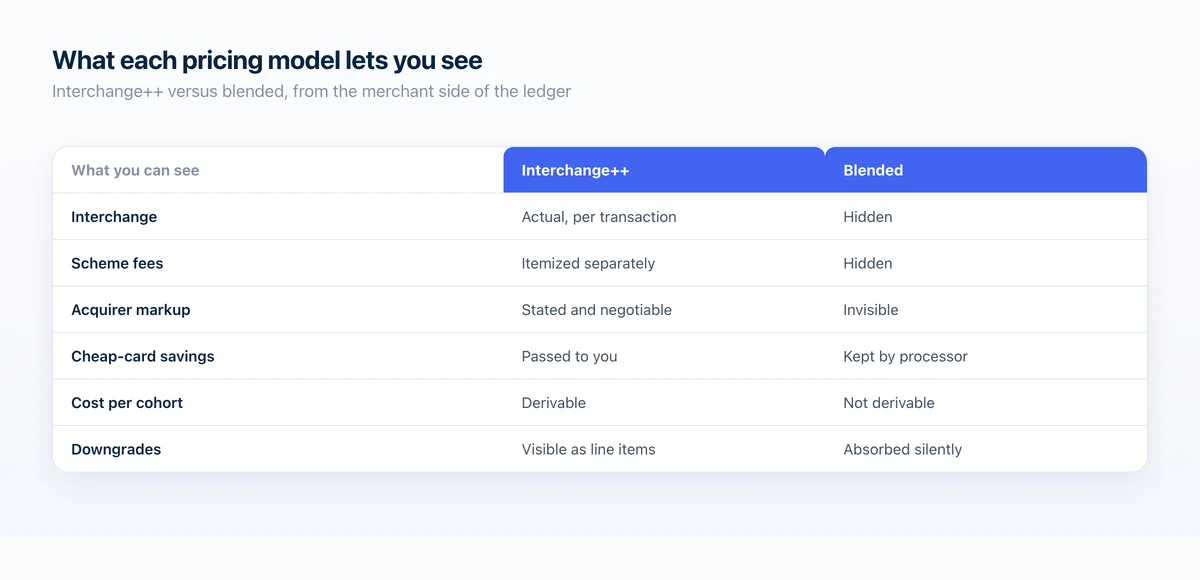The height and width of the screenshot is (580, 1200).
Task: Click the 'What each pricing model' heading
Action: tap(267, 60)
